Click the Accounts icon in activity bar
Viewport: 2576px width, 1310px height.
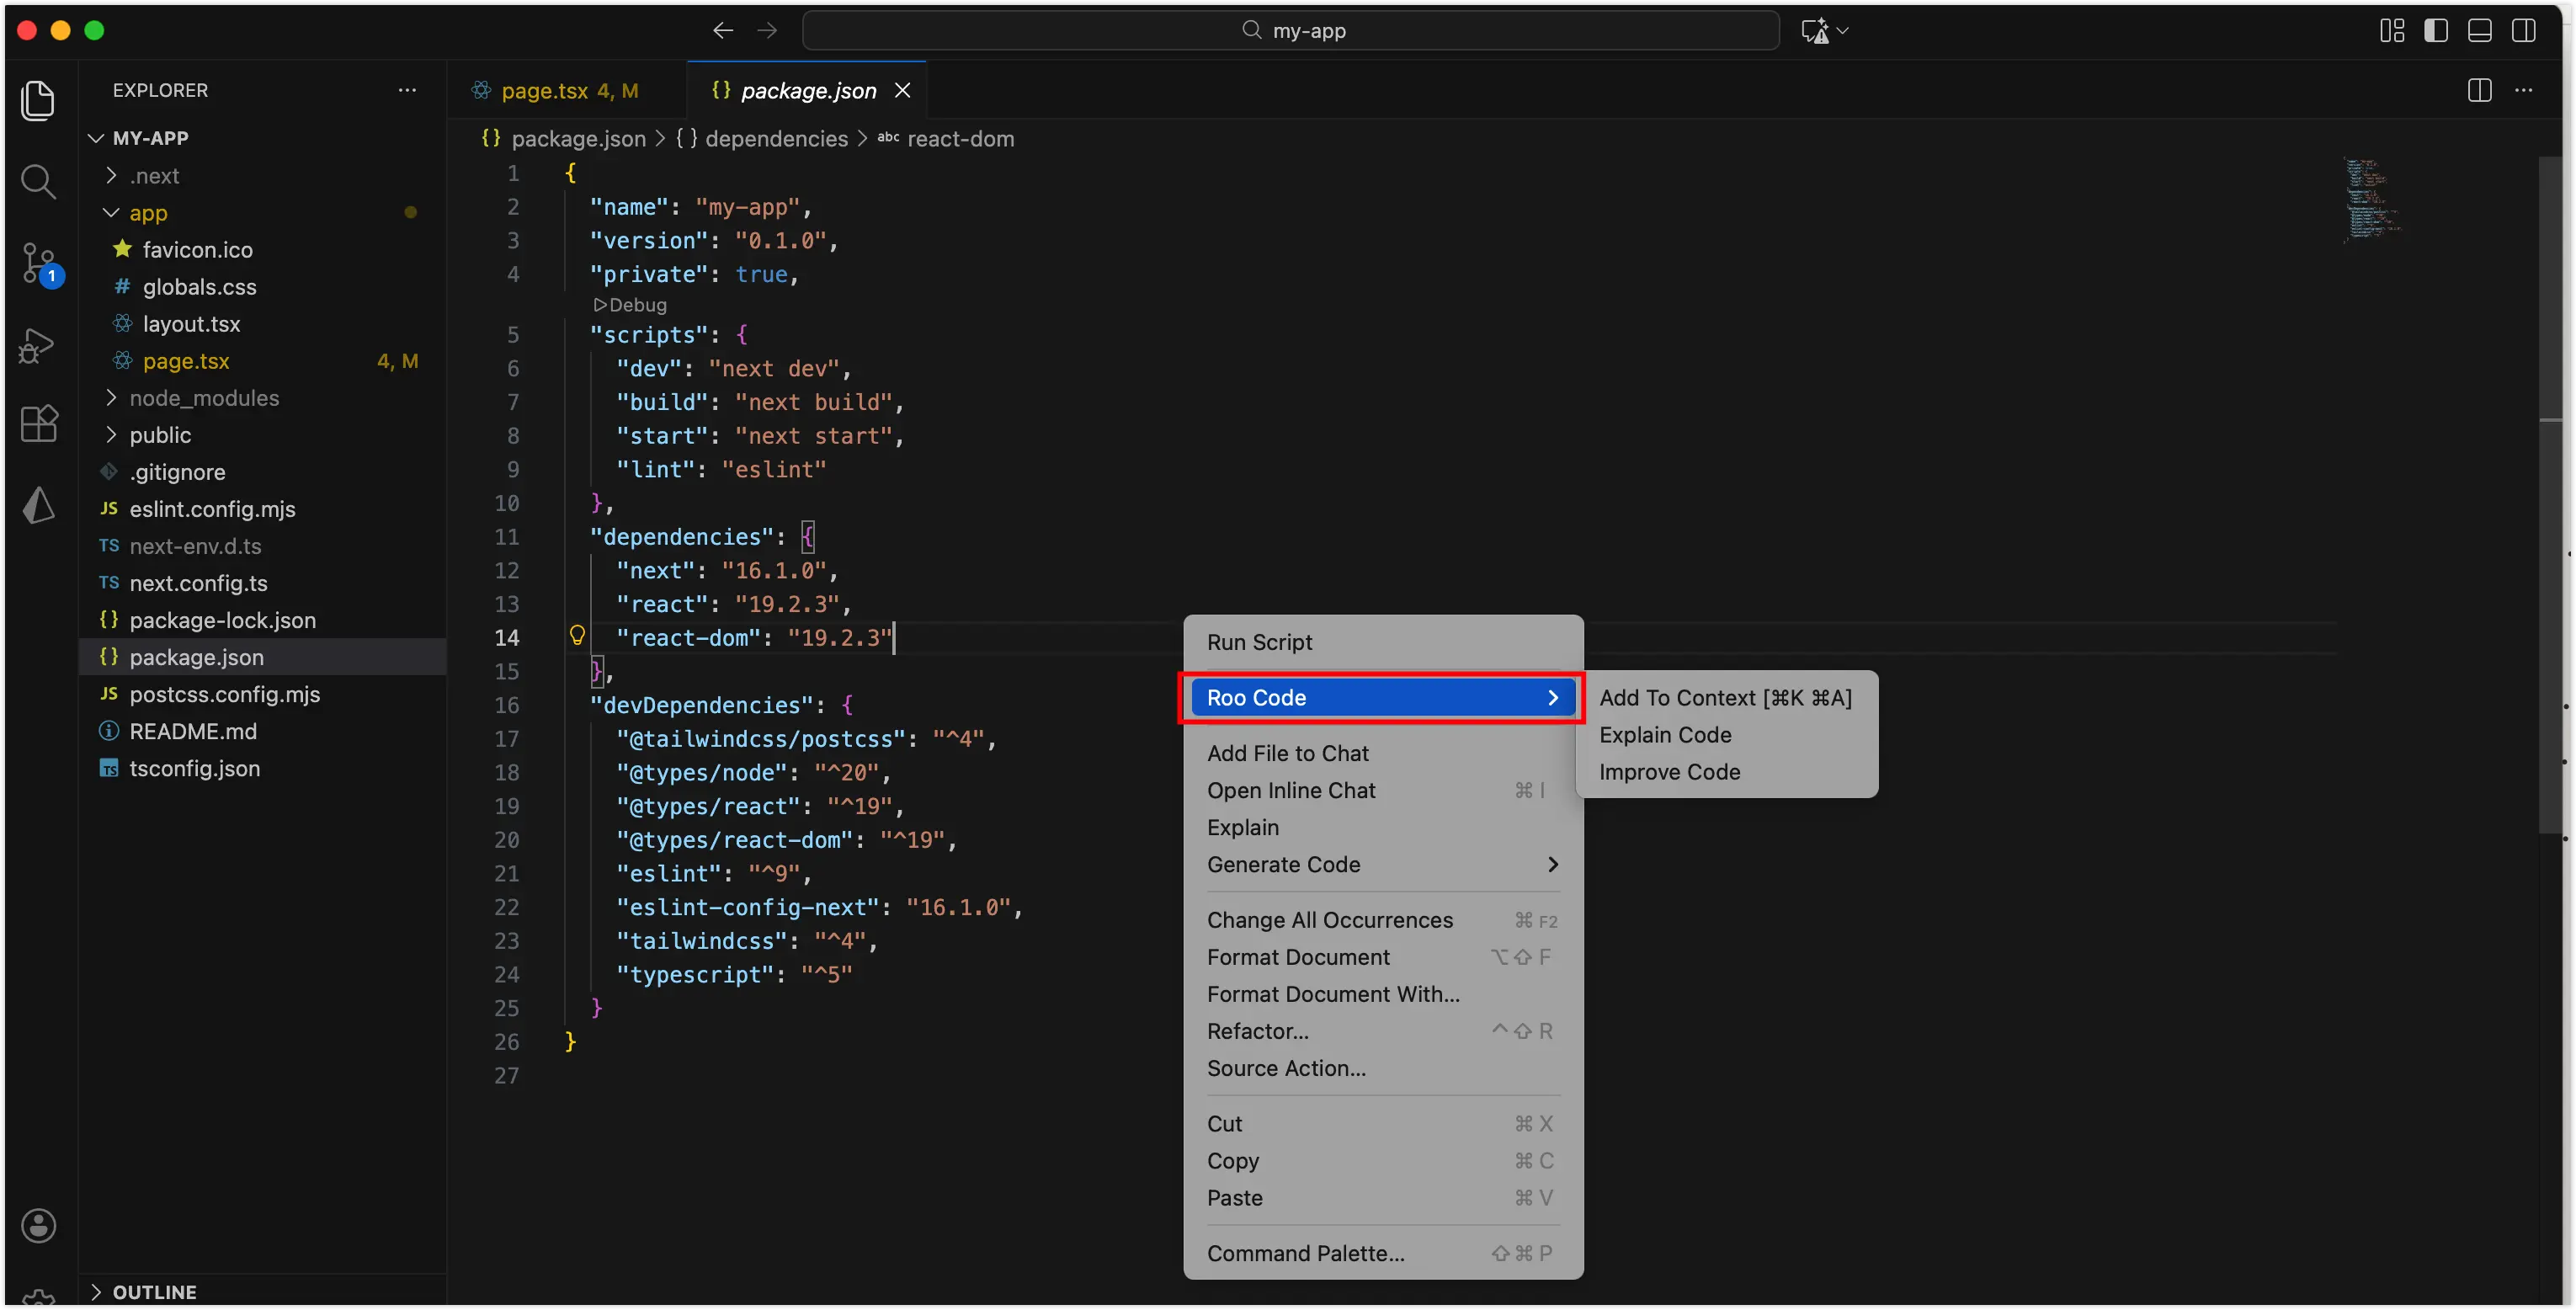tap(38, 1225)
